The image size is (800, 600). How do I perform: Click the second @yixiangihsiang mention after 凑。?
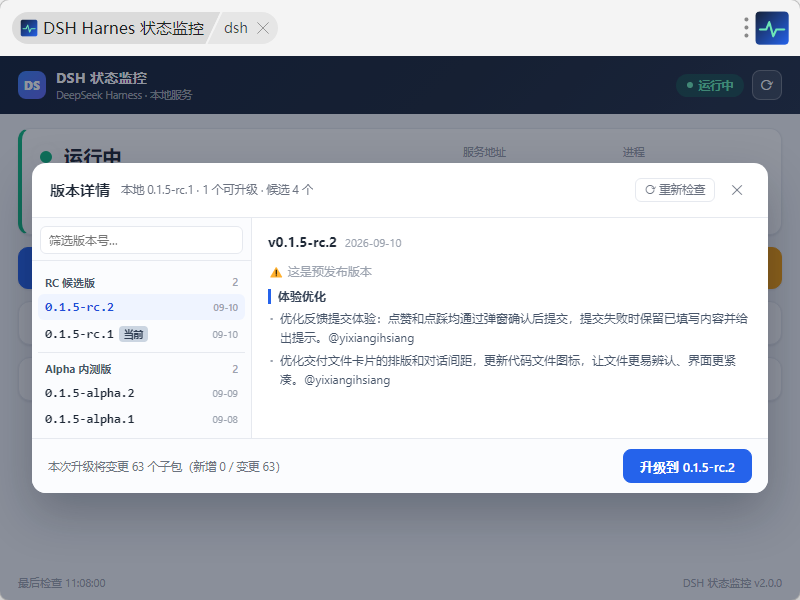[x=347, y=380]
